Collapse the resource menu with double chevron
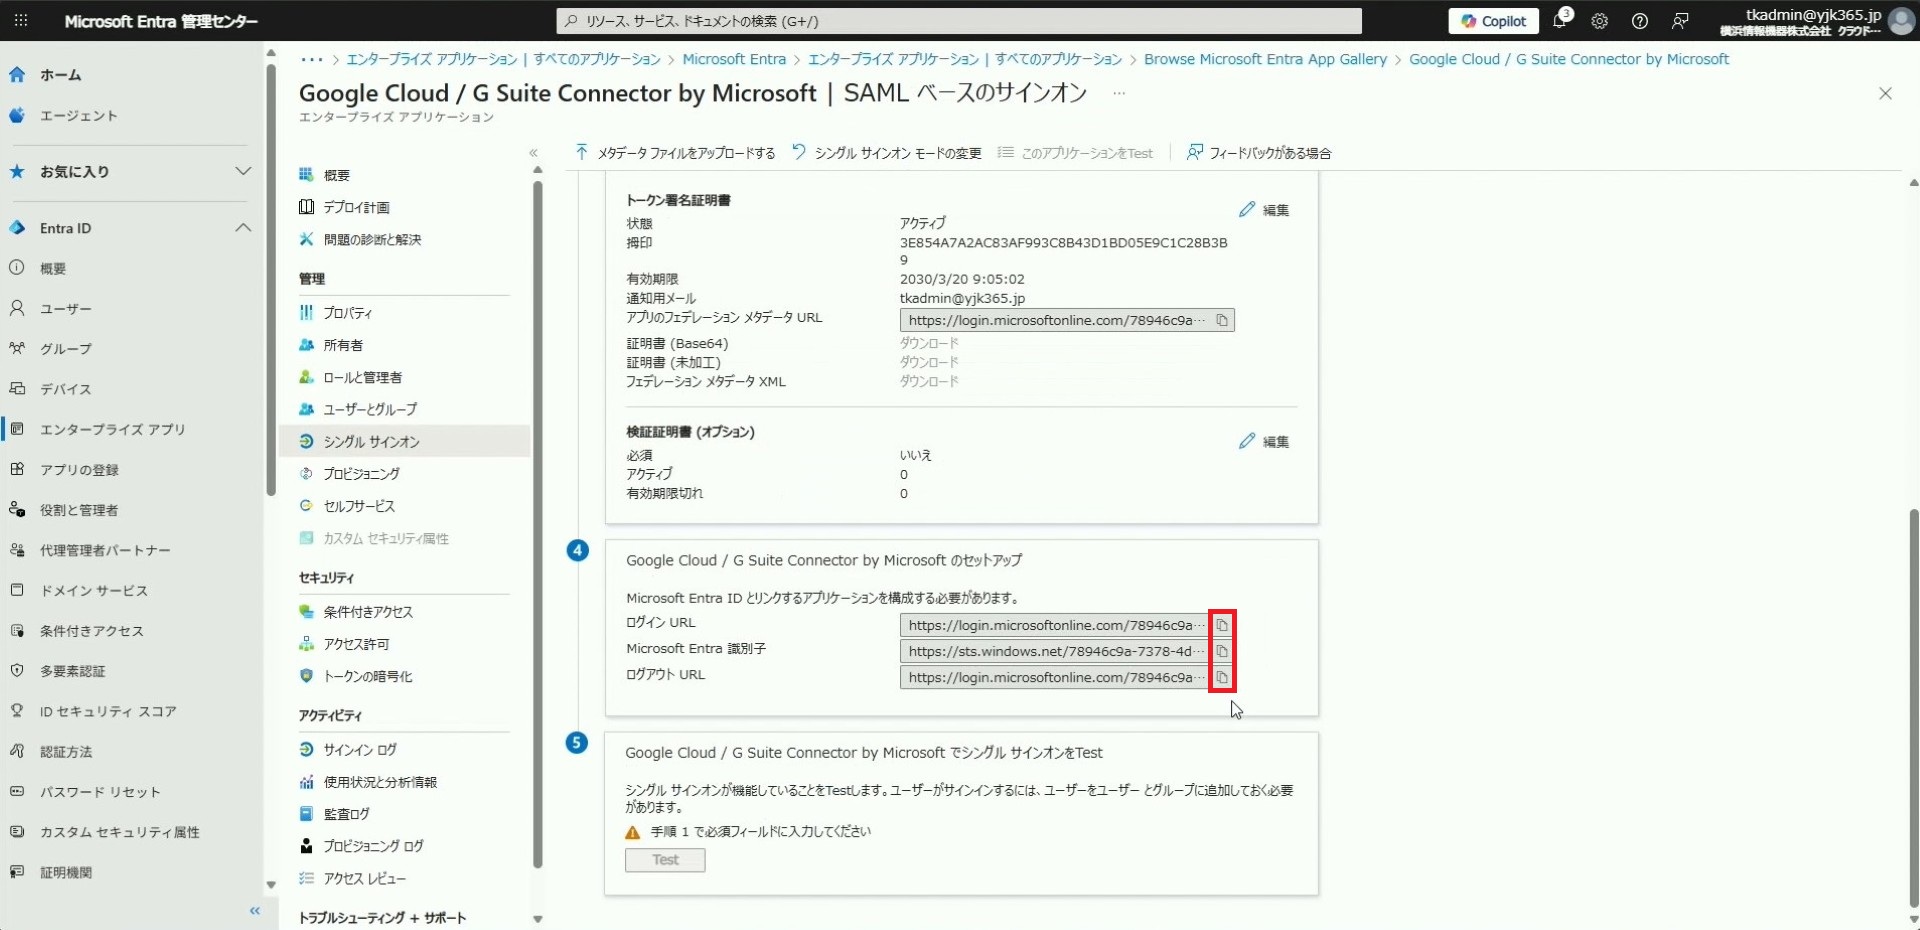1920x930 pixels. pos(533,153)
